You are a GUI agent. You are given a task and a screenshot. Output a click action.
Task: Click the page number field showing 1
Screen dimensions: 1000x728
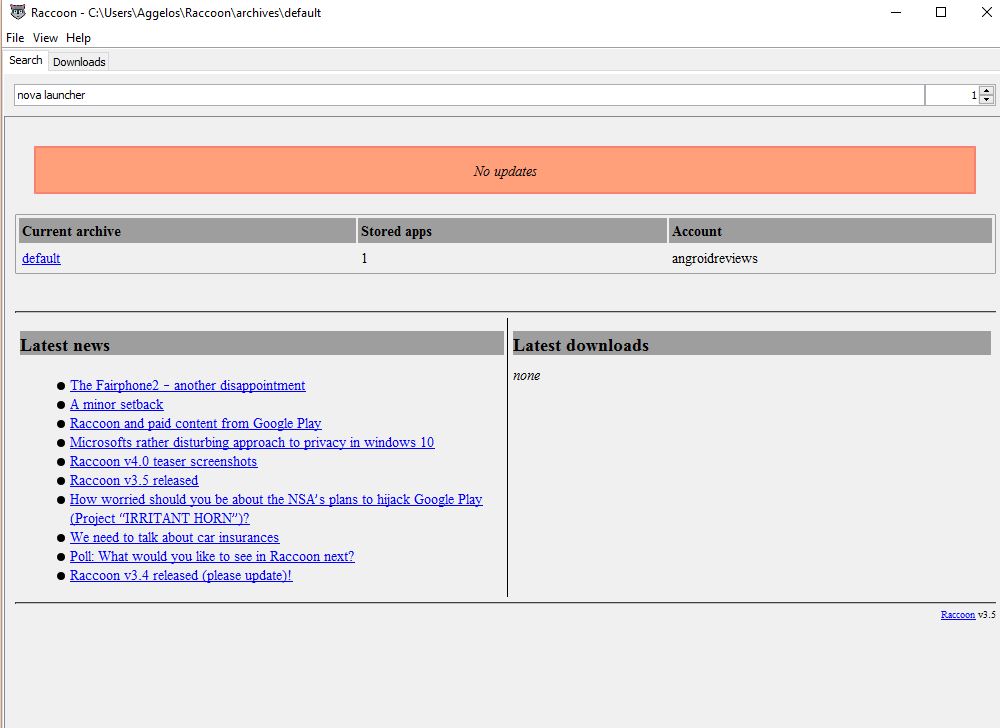click(952, 95)
